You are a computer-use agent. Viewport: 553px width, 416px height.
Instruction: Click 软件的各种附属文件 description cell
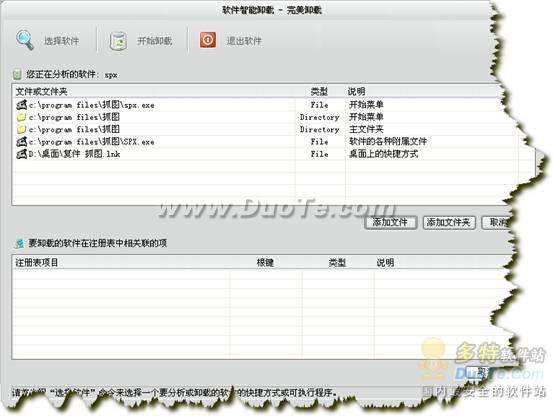tap(388, 142)
